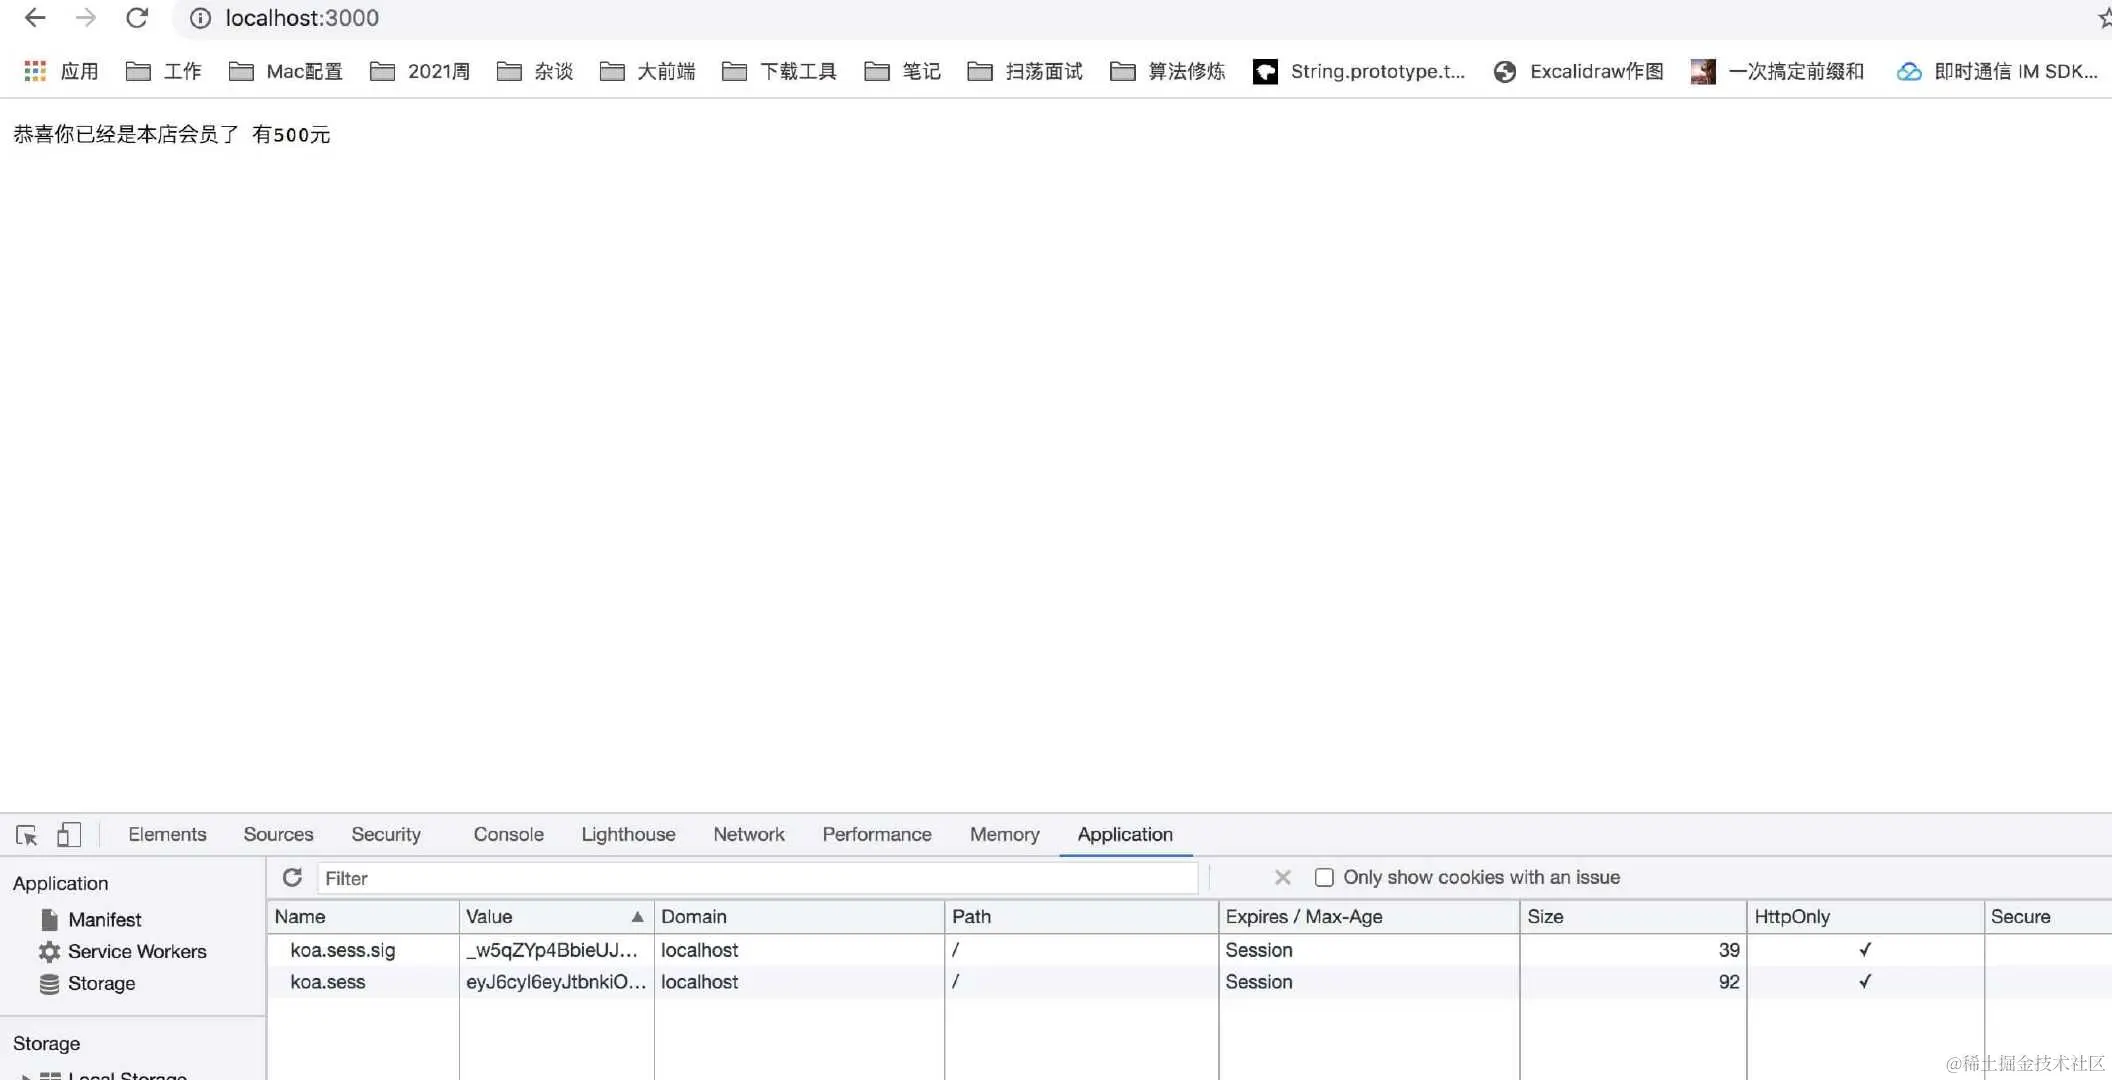This screenshot has width=2112, height=1080.
Task: Select the koa.sess.sig cookie row
Action: pyautogui.click(x=343, y=950)
